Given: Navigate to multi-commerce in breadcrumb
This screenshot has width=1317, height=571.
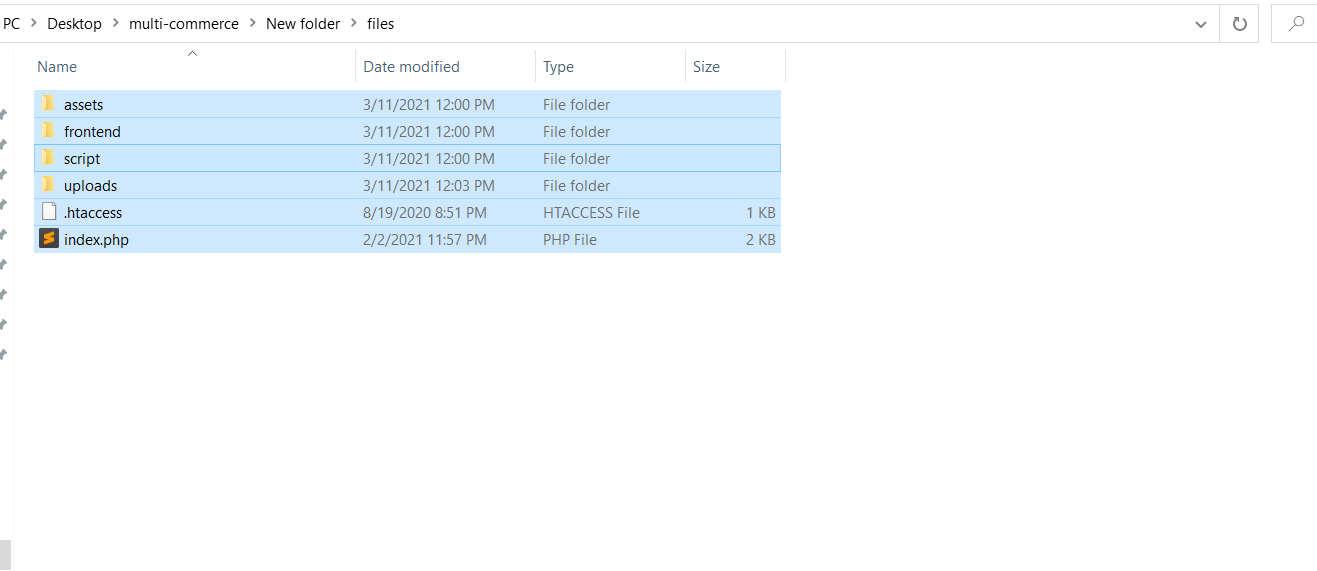Looking at the screenshot, I should tap(184, 24).
